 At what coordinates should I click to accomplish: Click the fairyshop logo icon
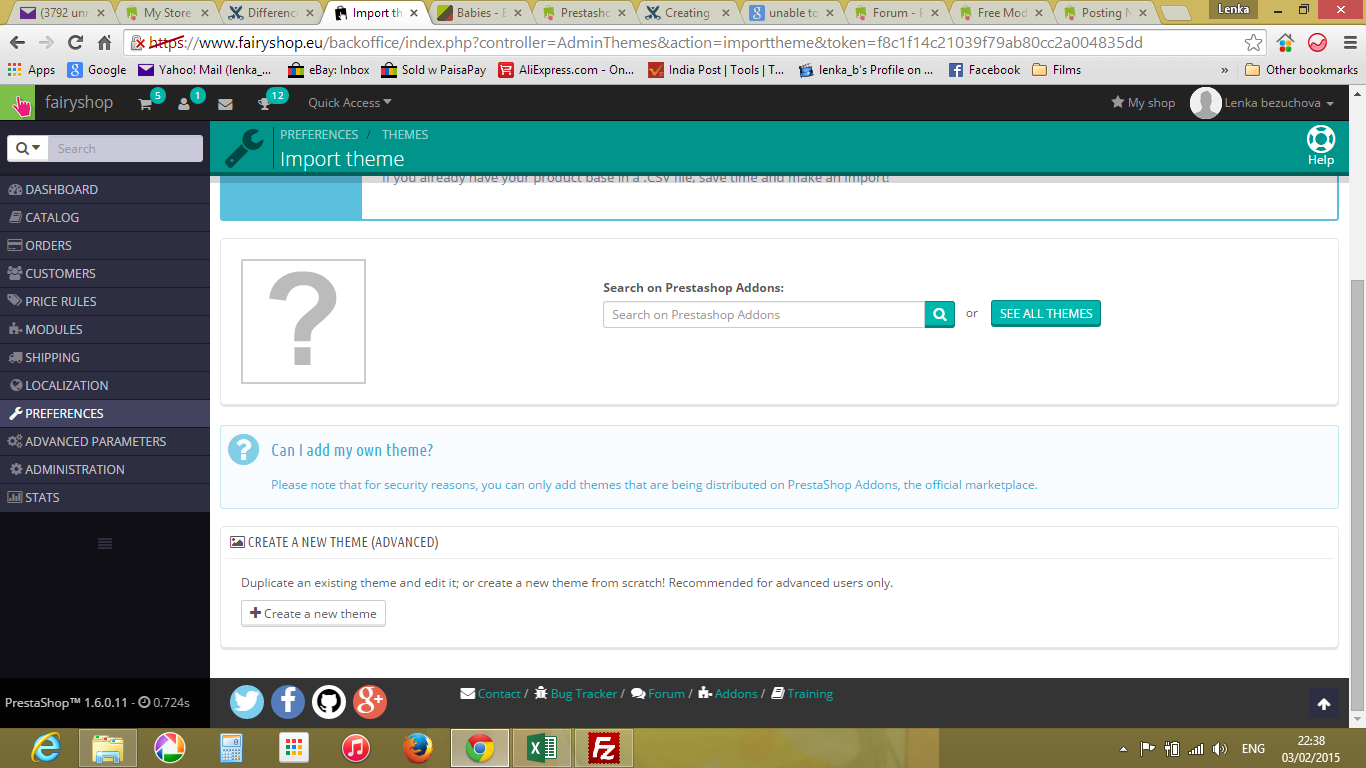18,103
